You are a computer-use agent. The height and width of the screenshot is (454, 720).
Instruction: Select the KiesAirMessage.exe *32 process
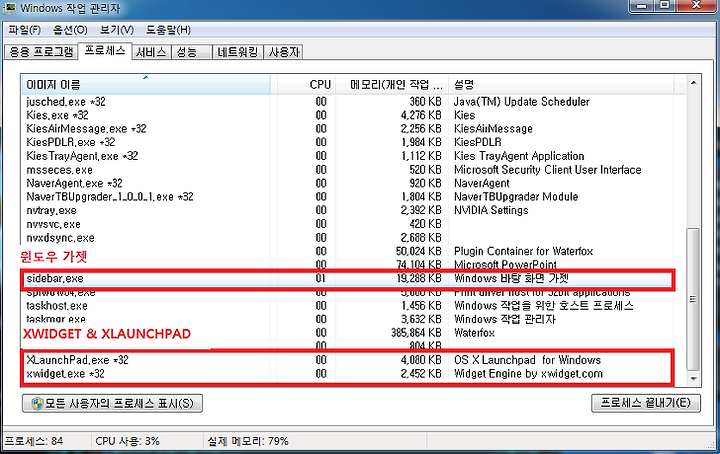[86, 129]
